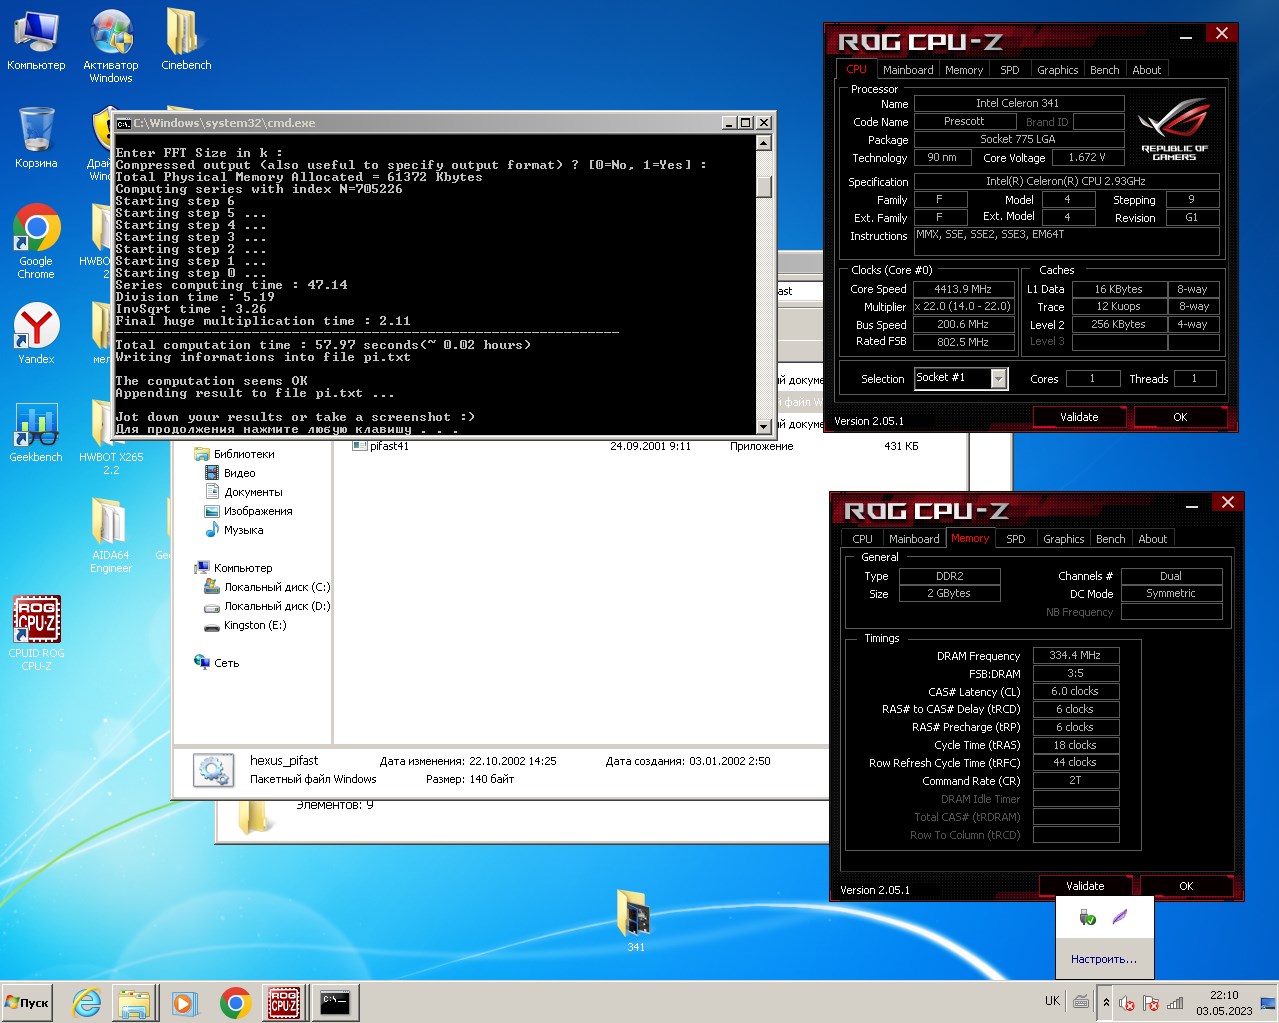The width and height of the screenshot is (1279, 1023).
Task: Click the Настроить… link in tray popup
Action: 1104,959
